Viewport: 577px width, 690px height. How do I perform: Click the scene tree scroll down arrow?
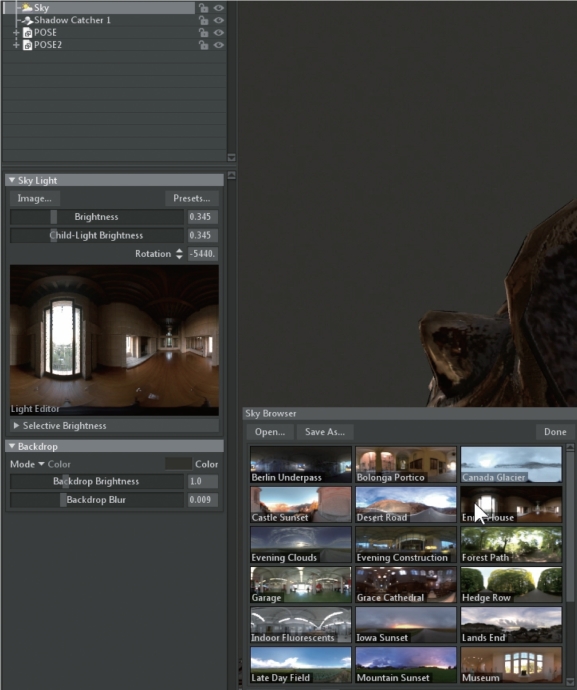232,158
